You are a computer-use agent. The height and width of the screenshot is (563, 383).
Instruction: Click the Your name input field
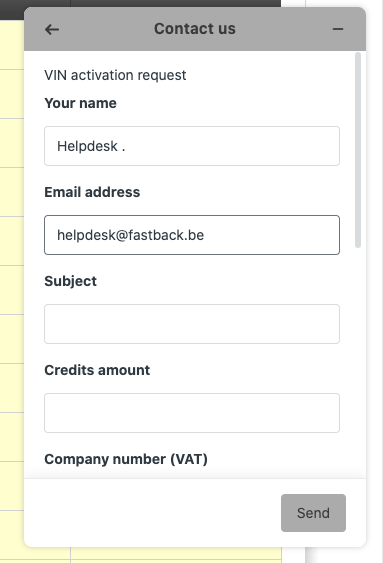click(192, 146)
